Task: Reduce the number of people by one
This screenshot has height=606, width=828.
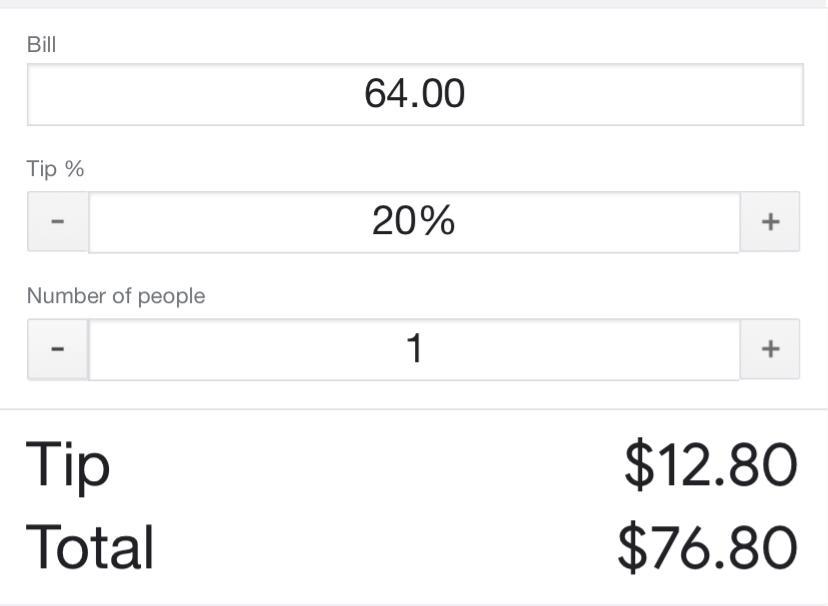Action: [x=58, y=348]
